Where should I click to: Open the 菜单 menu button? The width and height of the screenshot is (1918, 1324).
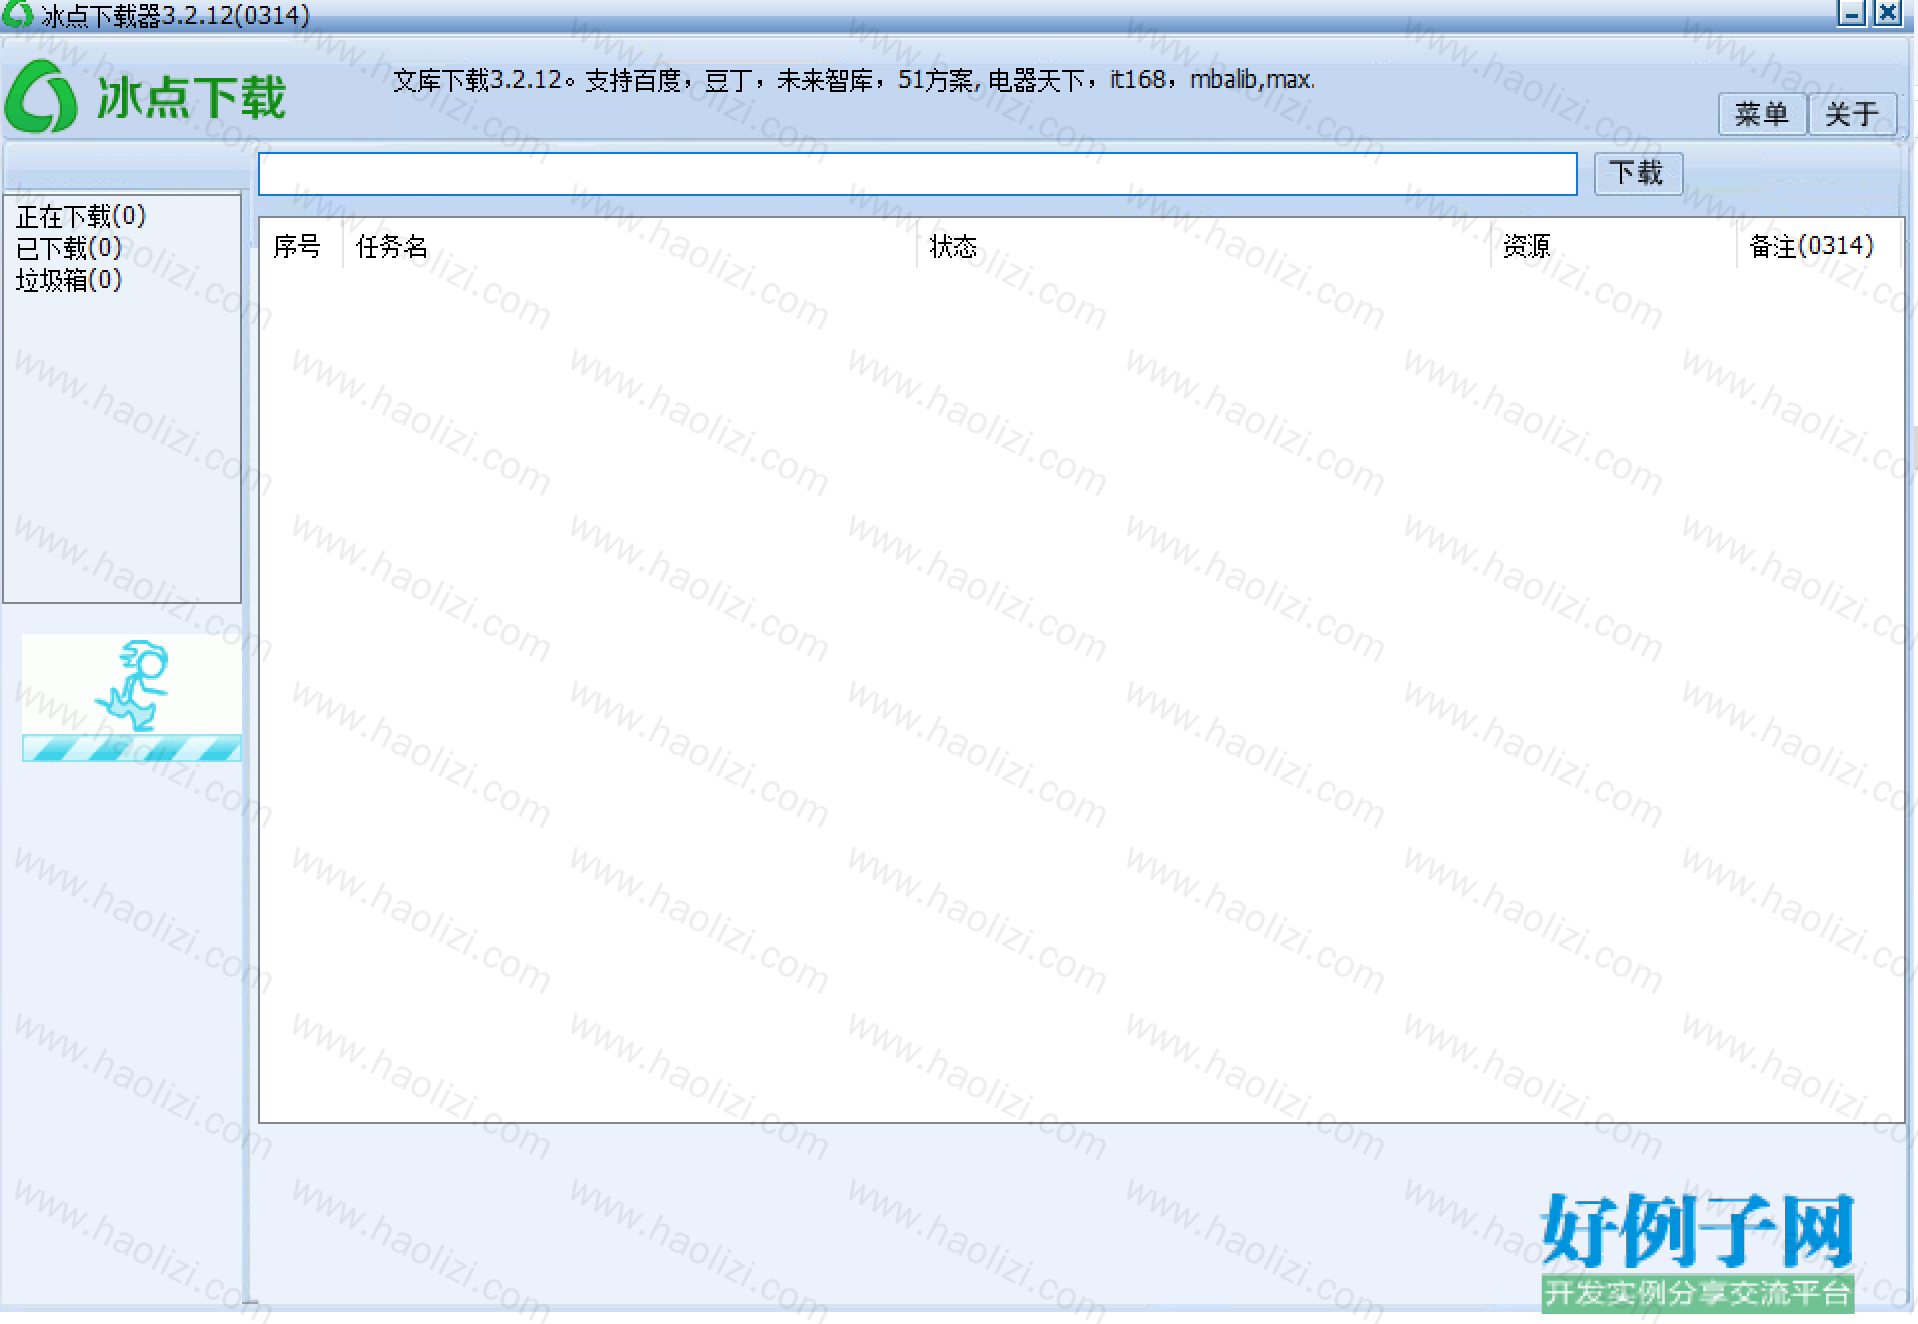1761,114
